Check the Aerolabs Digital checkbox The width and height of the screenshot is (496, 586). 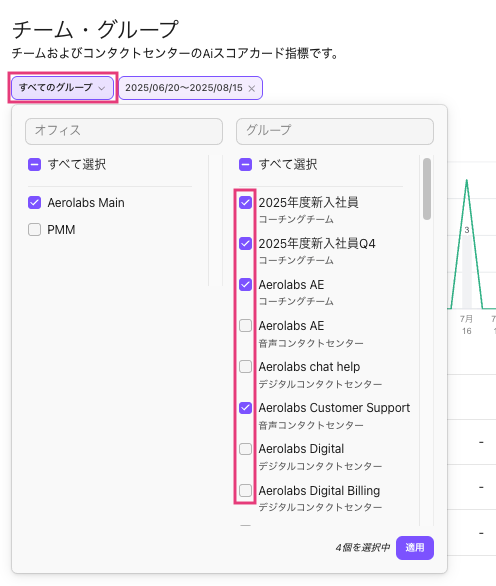point(245,448)
